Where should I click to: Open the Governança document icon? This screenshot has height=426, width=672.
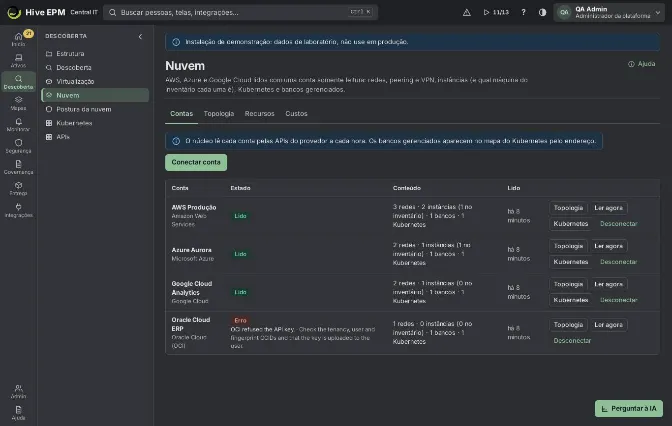18,167
